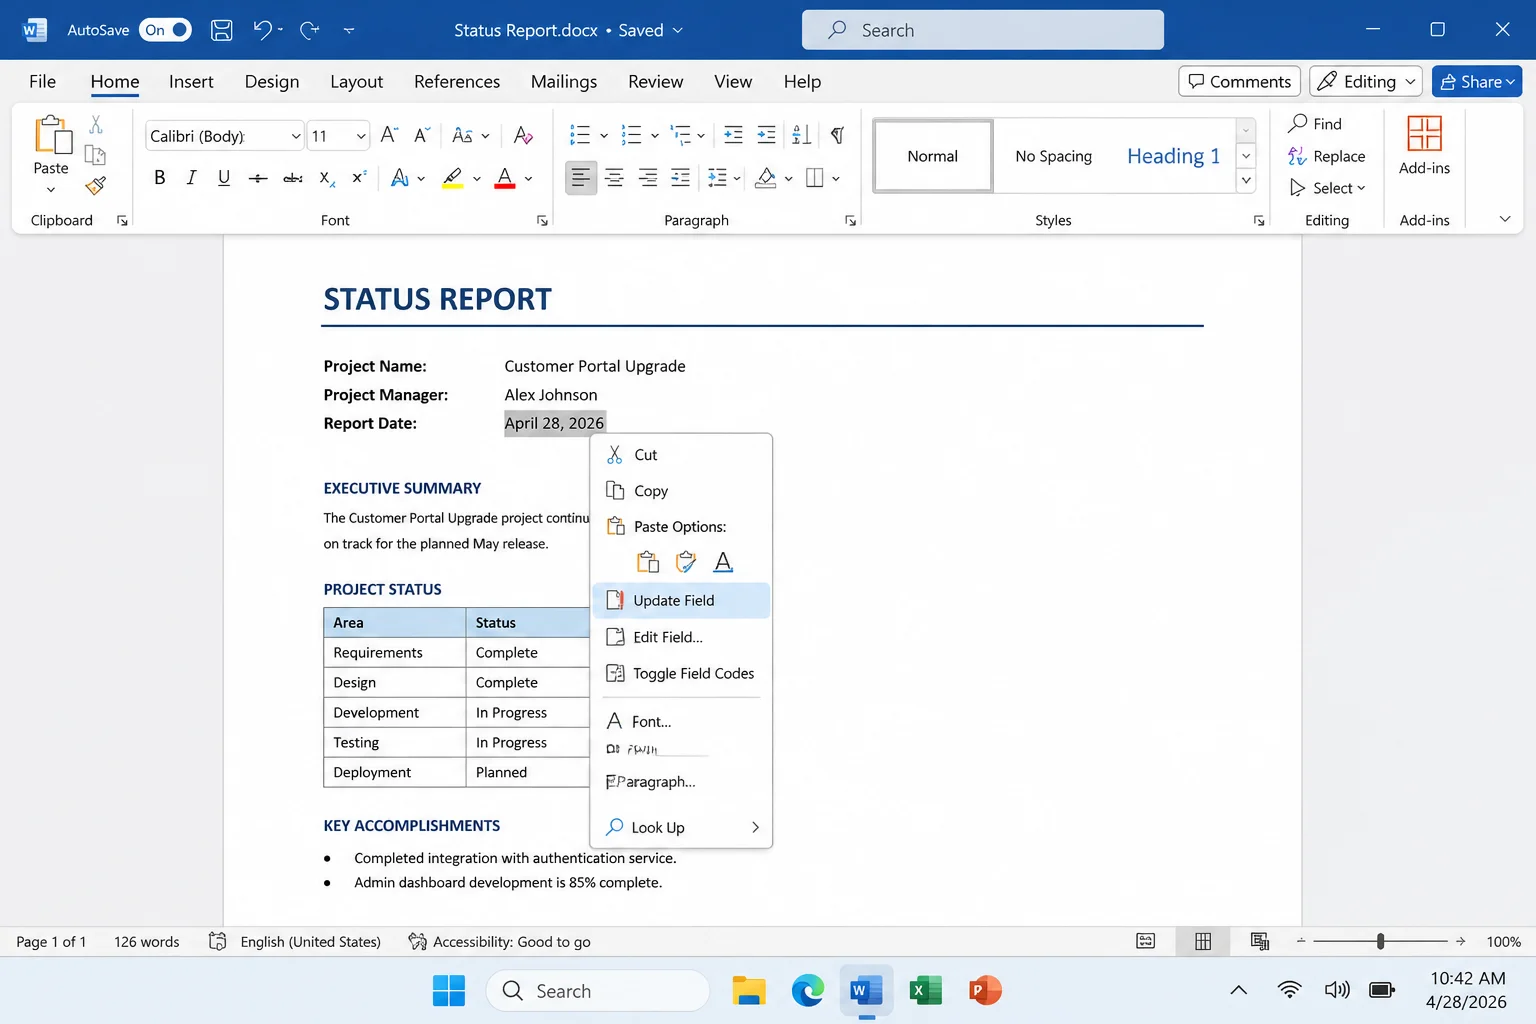Open the font name dropdown
This screenshot has height=1024, width=1536.
click(x=296, y=136)
